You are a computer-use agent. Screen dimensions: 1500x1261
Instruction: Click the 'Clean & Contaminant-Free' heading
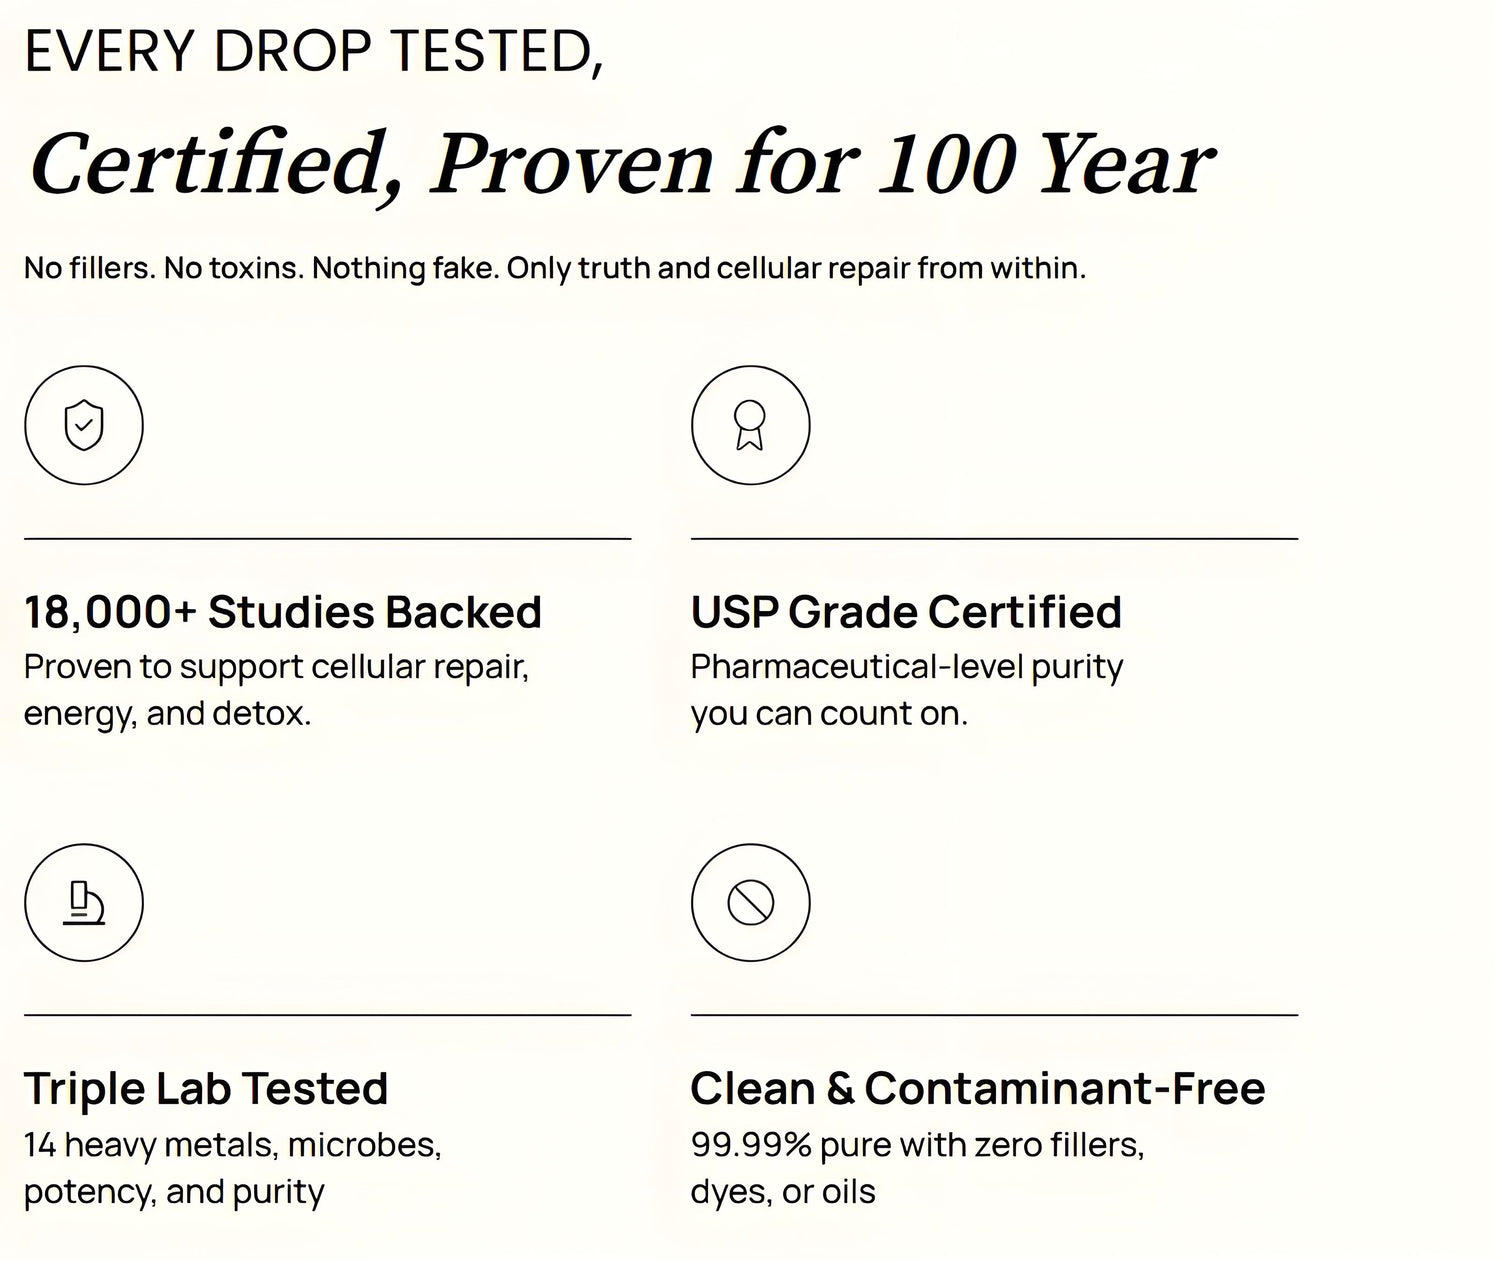coord(977,1089)
